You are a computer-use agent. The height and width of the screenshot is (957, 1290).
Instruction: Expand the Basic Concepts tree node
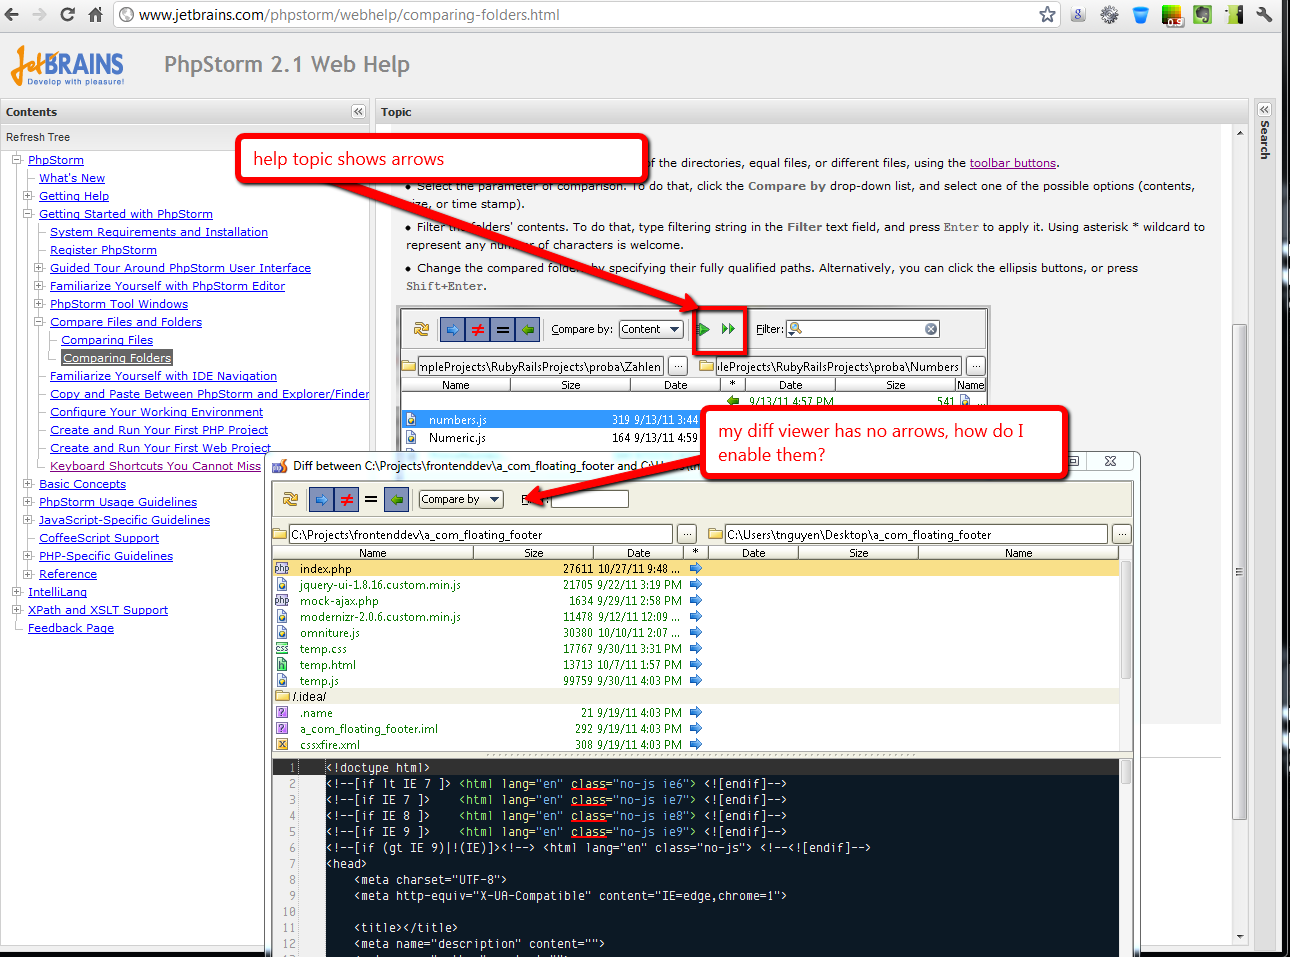(x=28, y=484)
